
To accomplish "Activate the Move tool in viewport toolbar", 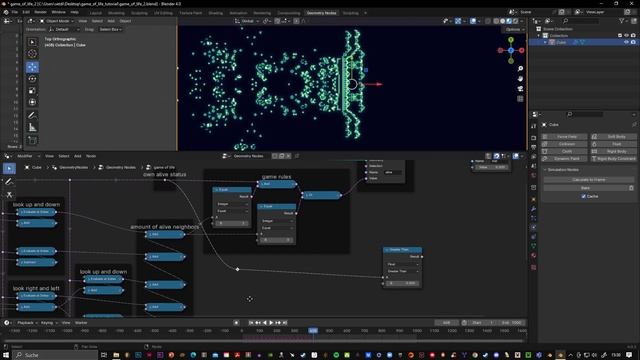I will point(32,67).
